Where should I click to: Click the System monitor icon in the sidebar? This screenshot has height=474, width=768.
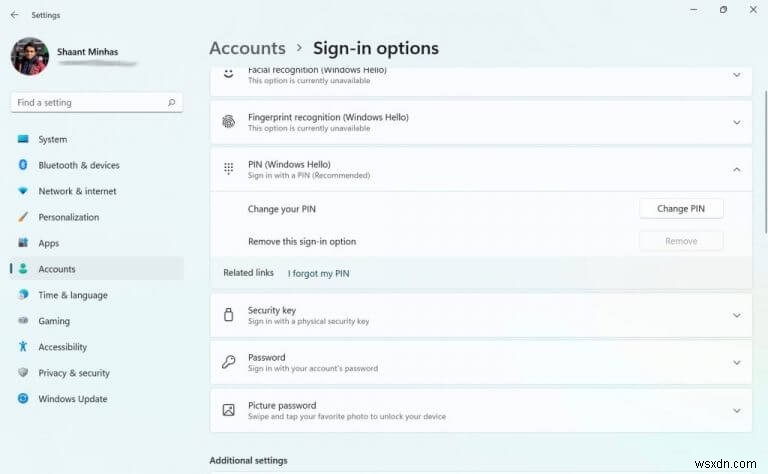tap(23, 139)
